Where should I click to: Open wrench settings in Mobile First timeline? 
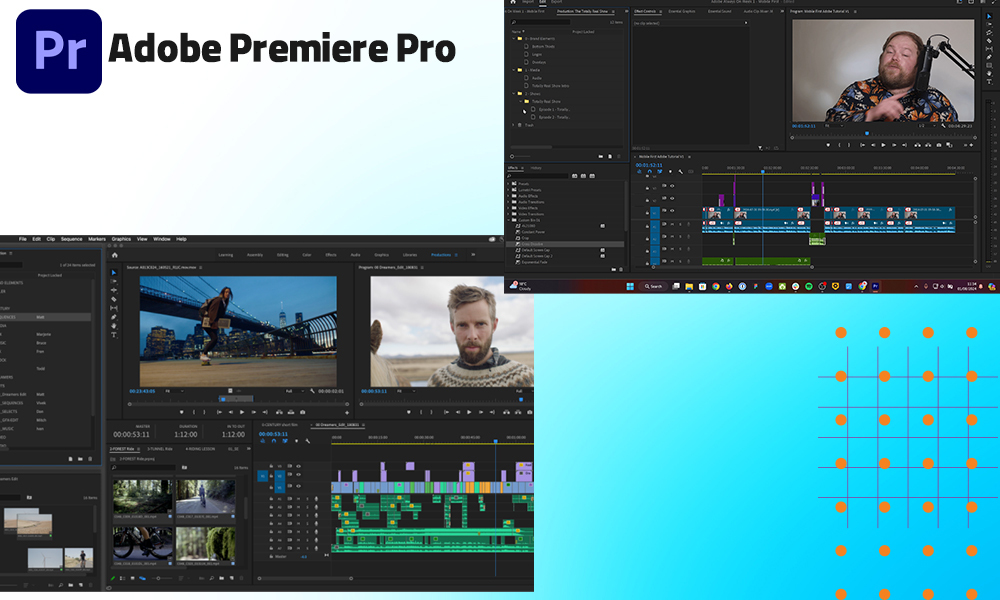click(x=680, y=172)
